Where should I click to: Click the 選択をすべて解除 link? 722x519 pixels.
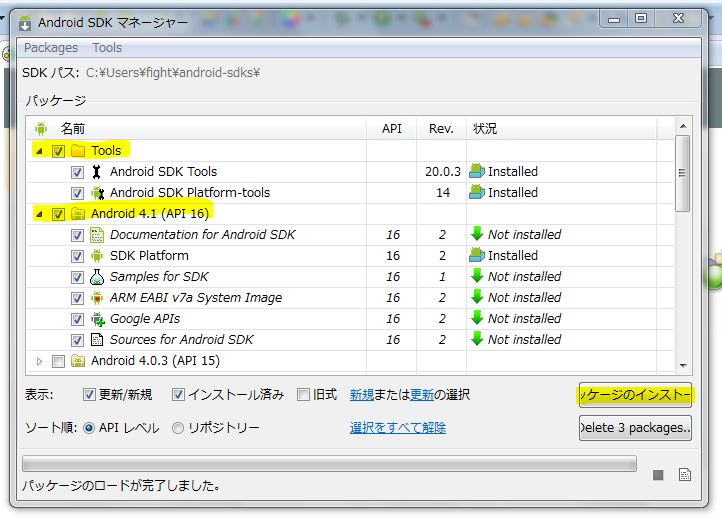pyautogui.click(x=398, y=428)
